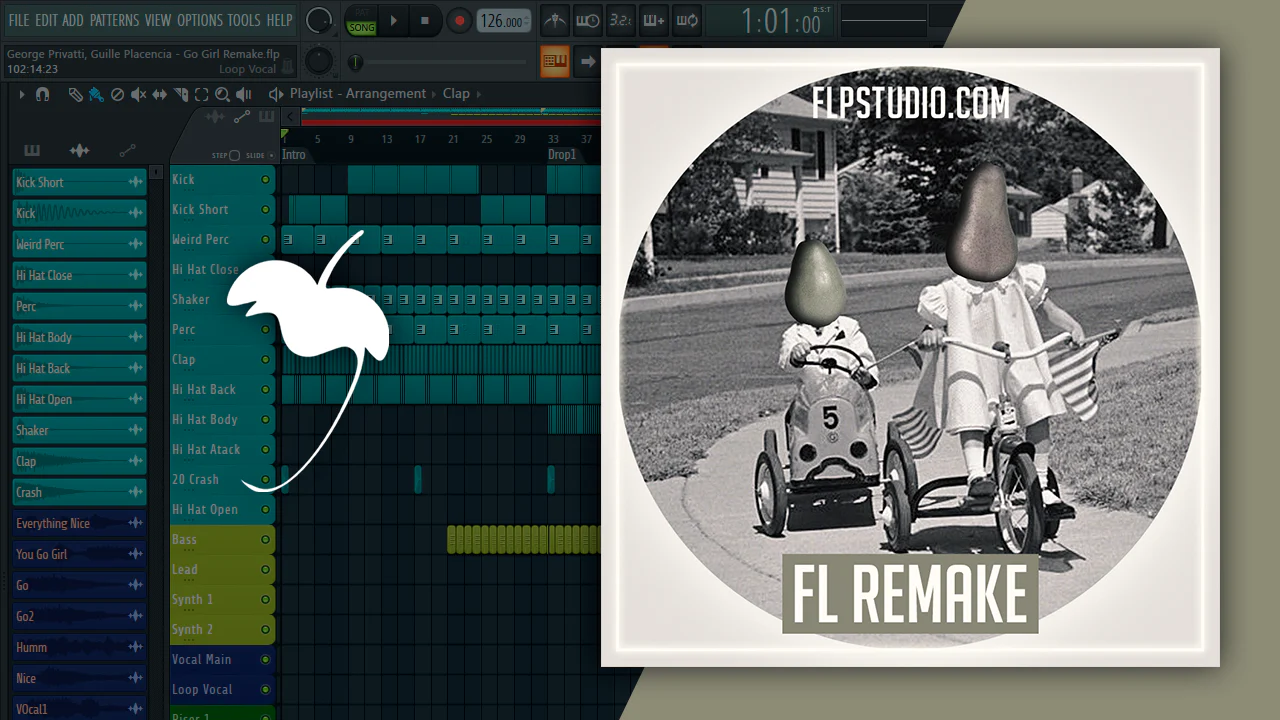Click the loop record keyboard icon

point(686,20)
